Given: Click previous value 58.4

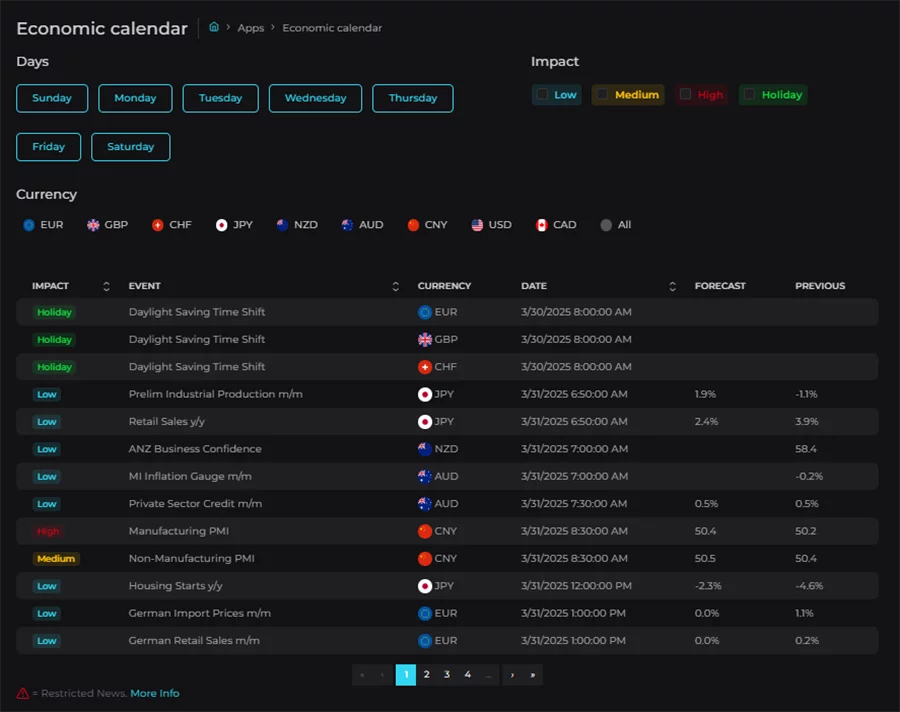Looking at the screenshot, I should tap(805, 449).
